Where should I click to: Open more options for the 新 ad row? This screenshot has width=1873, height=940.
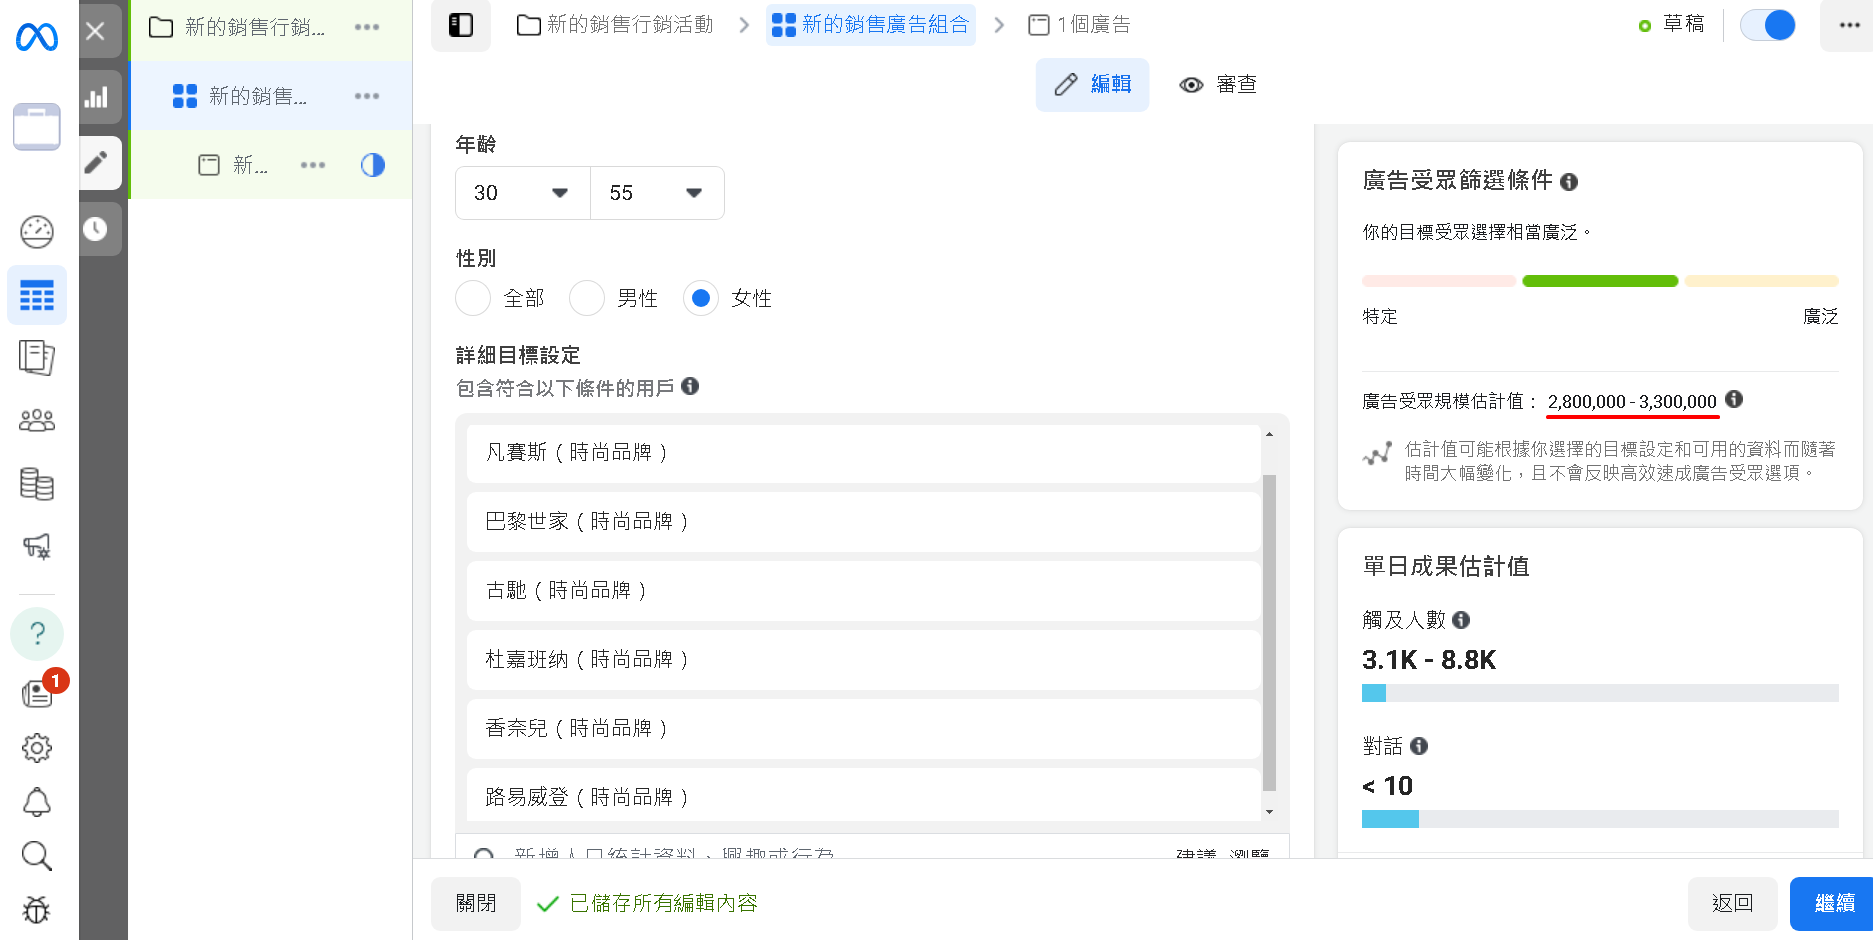click(x=313, y=165)
